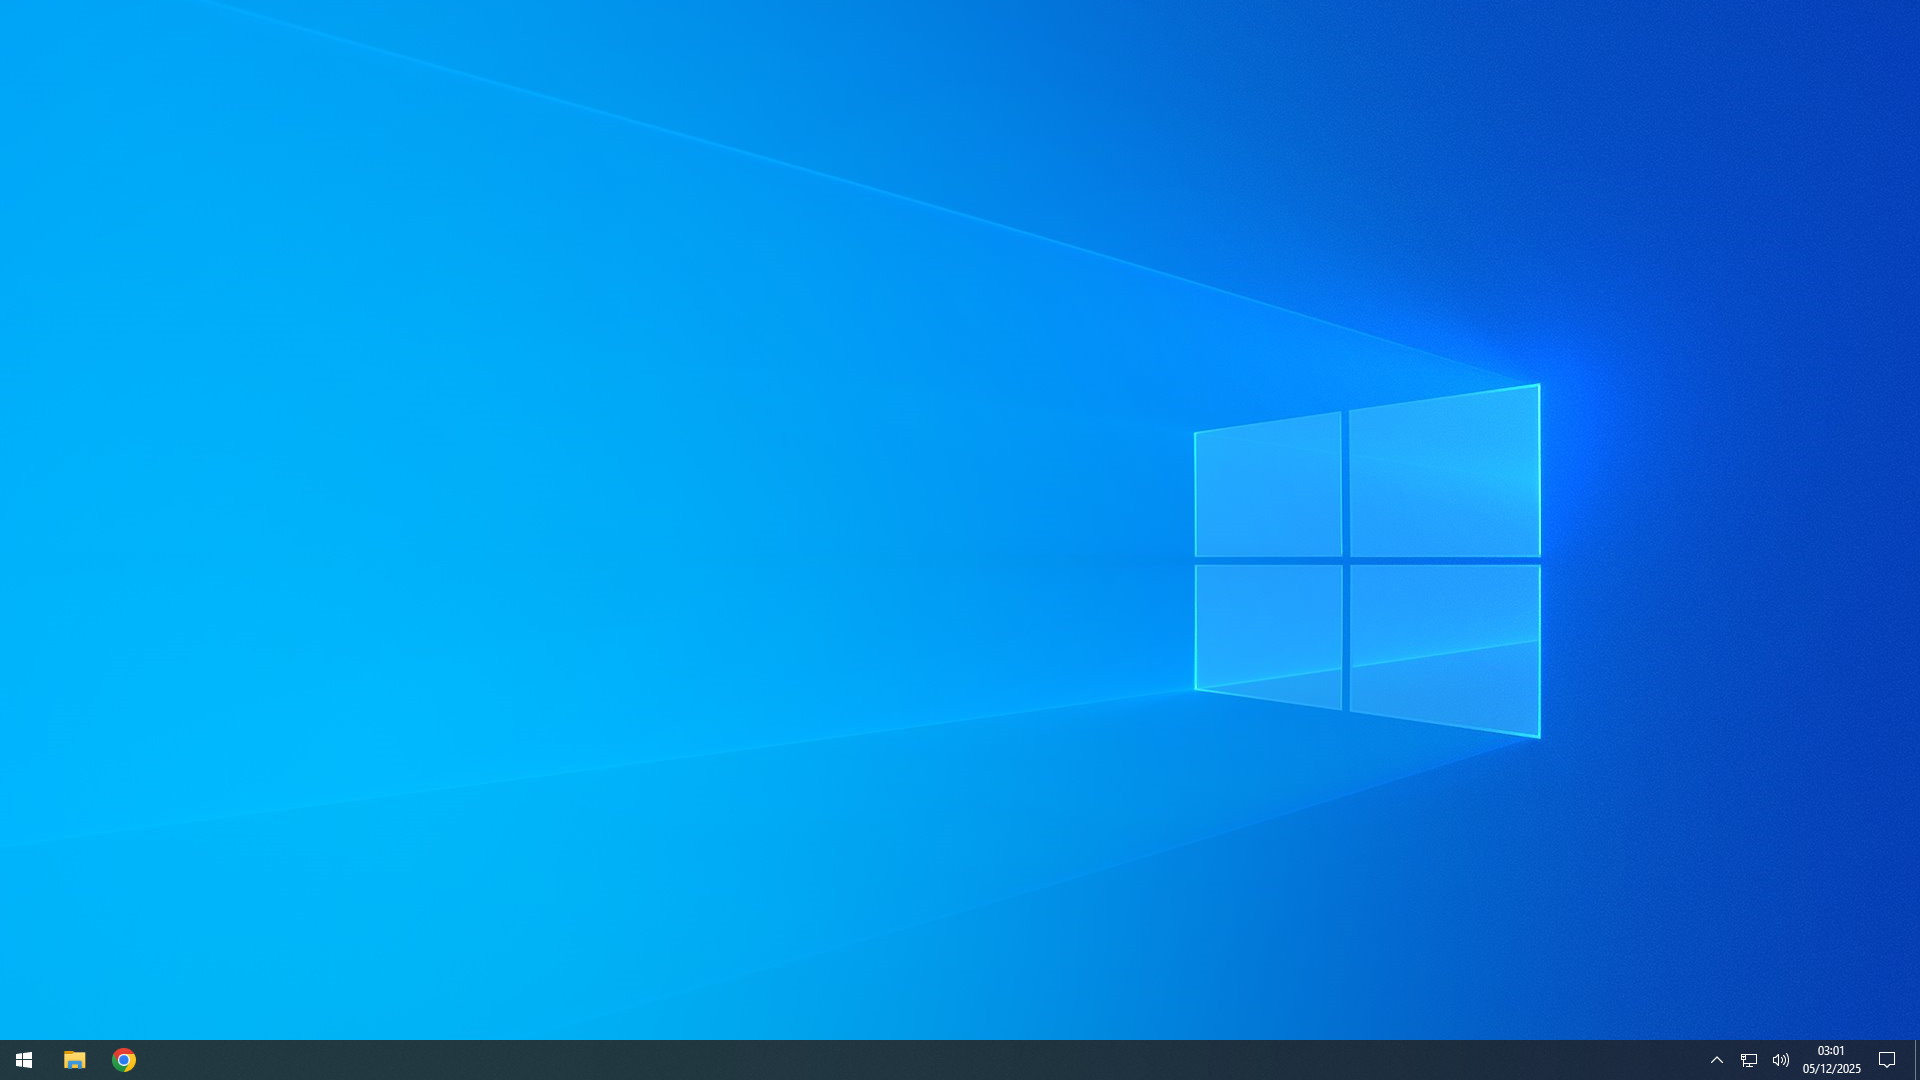Viewport: 1920px width, 1080px height.
Task: Click empty desktop area directly above File Explorer
Action: point(74,950)
